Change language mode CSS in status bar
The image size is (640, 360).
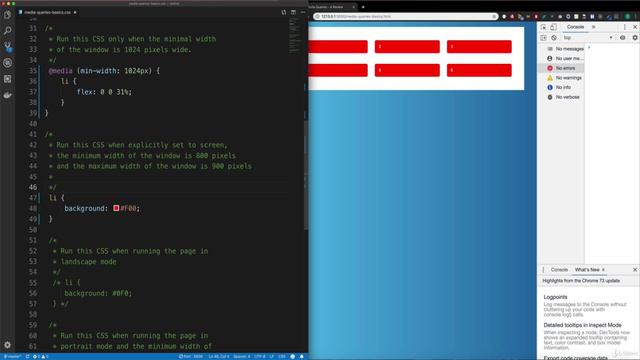282,356
